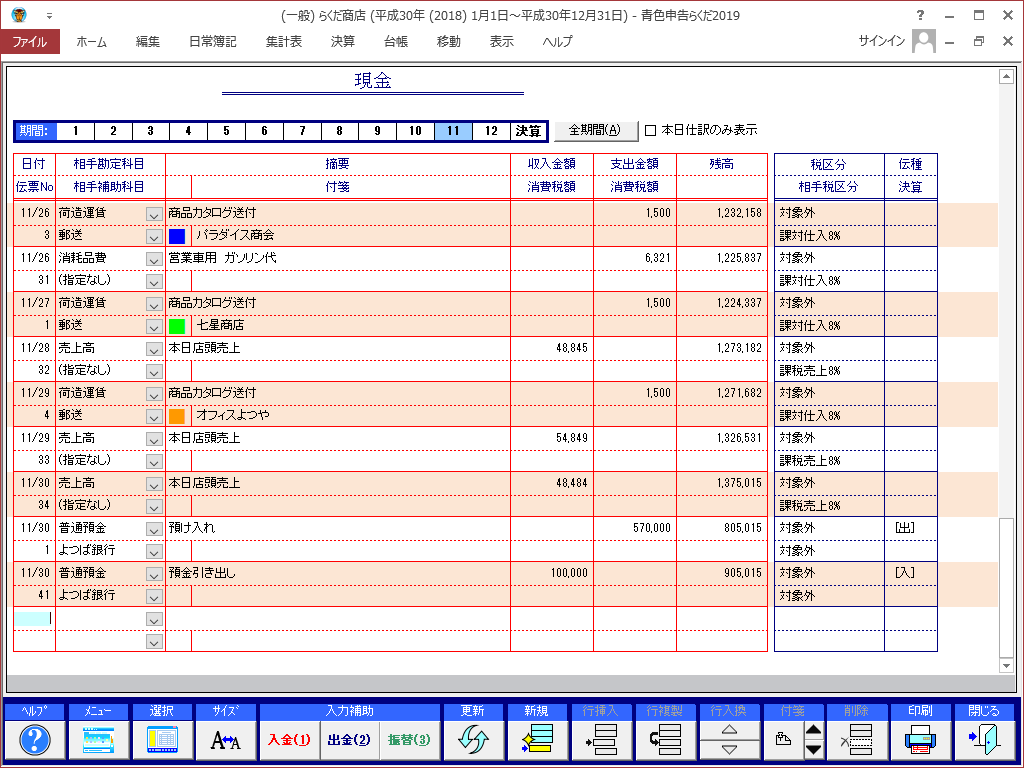Image resolution: width=1024 pixels, height=768 pixels.
Task: Click the 営業車用 ガソリン代 description cell
Action: 338,258
